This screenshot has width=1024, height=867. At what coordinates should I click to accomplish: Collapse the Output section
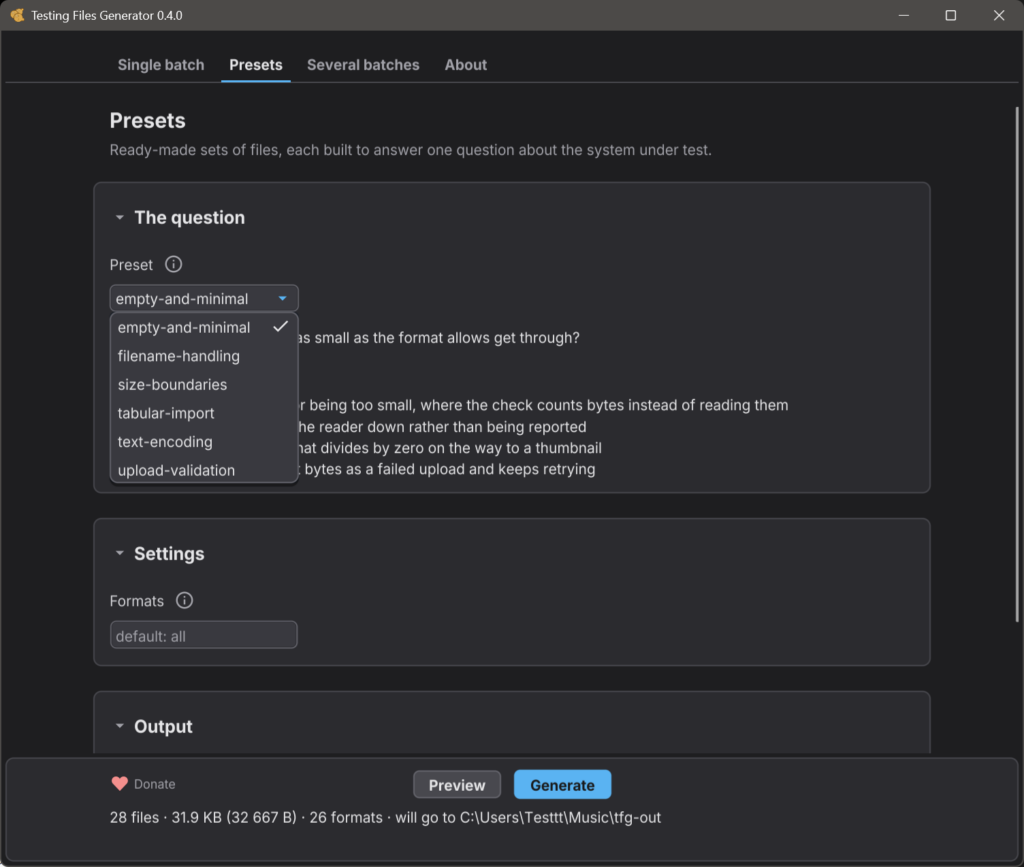click(x=120, y=726)
